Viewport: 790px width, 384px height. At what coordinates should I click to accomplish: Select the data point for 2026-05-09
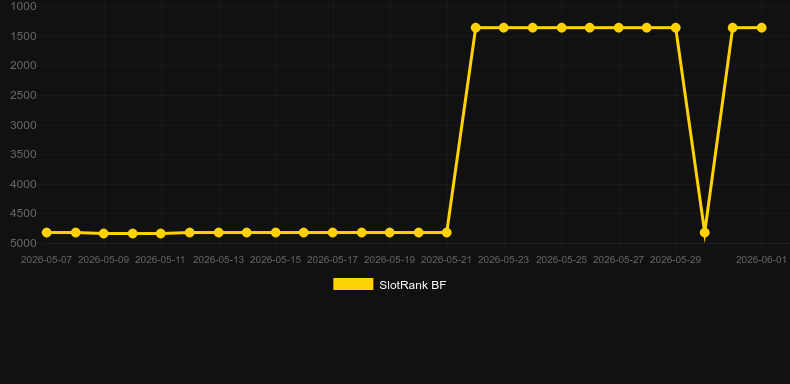104,233
